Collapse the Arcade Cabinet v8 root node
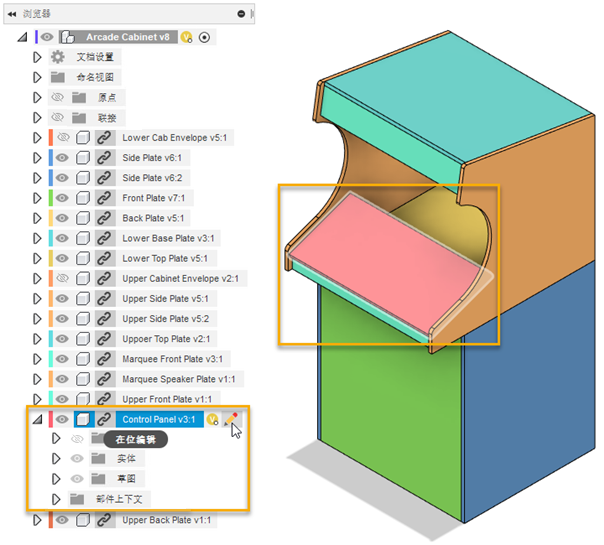 point(23,37)
